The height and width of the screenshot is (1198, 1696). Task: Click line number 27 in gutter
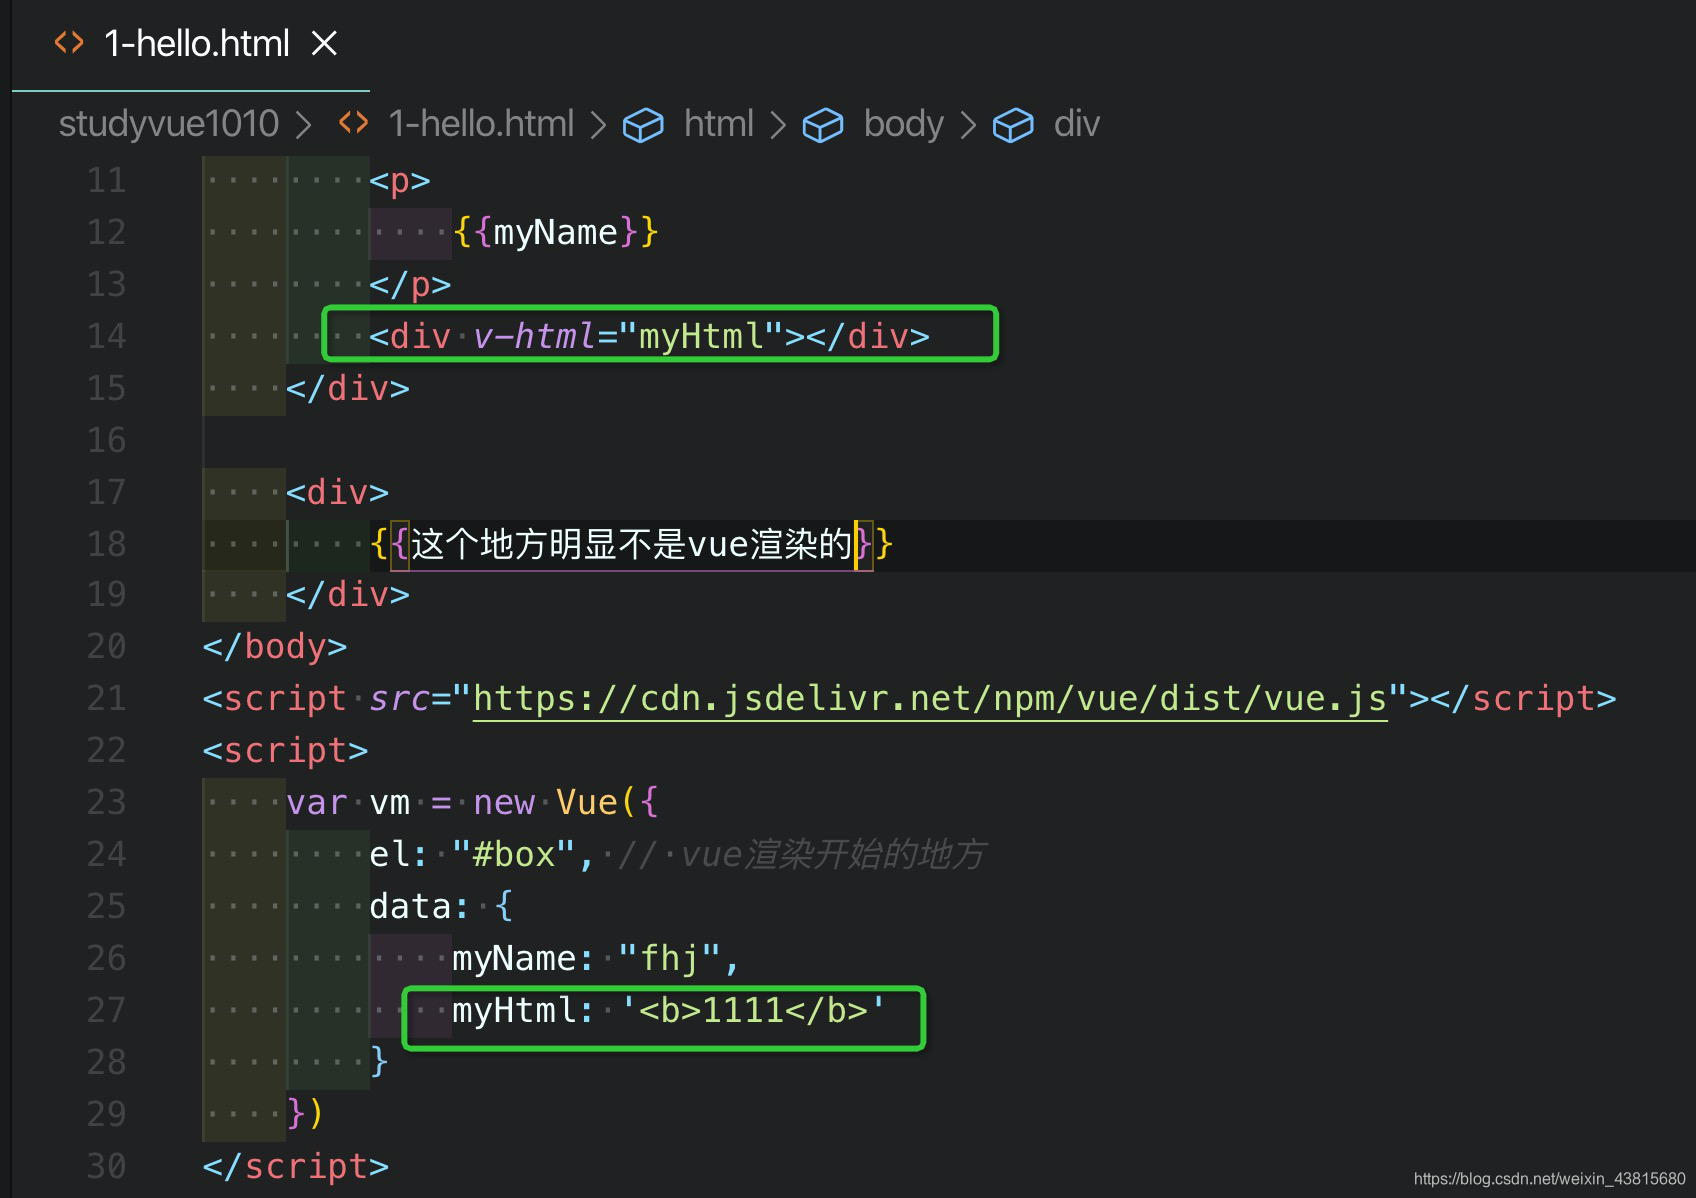[106, 1010]
